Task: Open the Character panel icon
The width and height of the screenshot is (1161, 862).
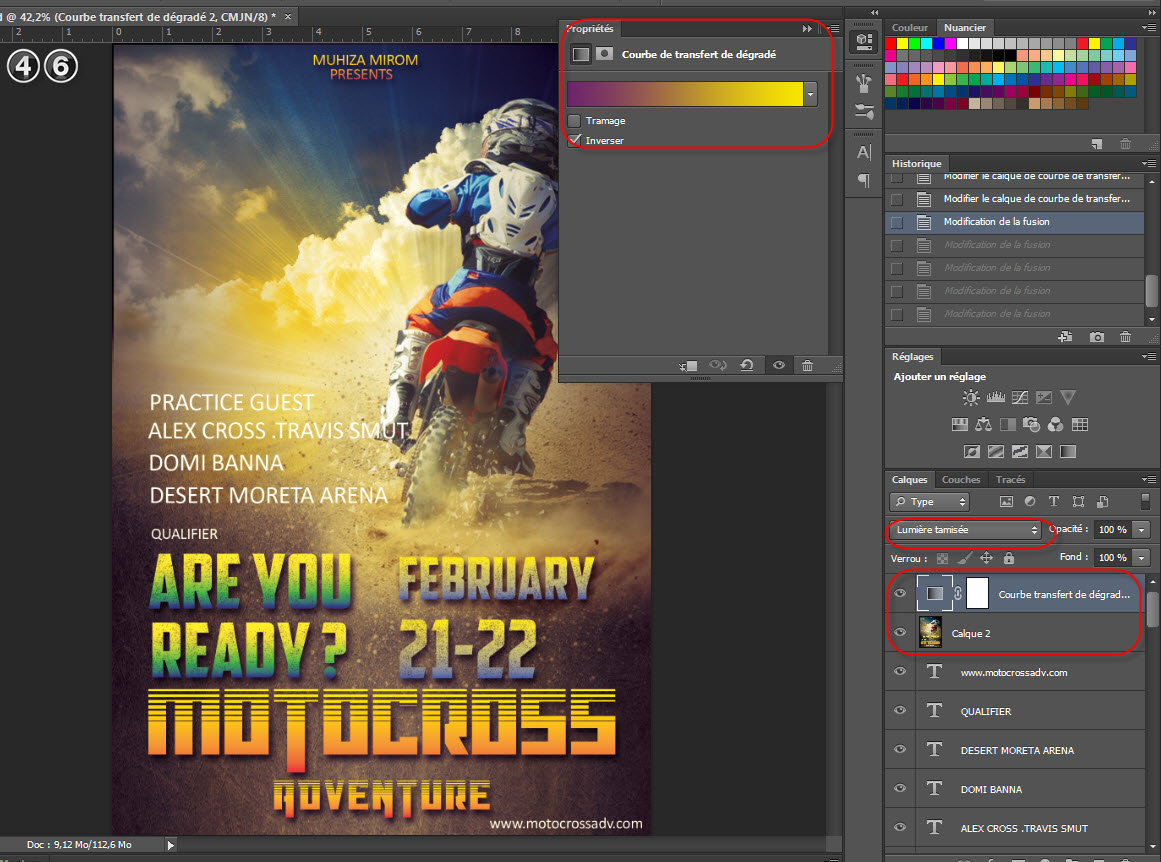Action: (x=864, y=152)
